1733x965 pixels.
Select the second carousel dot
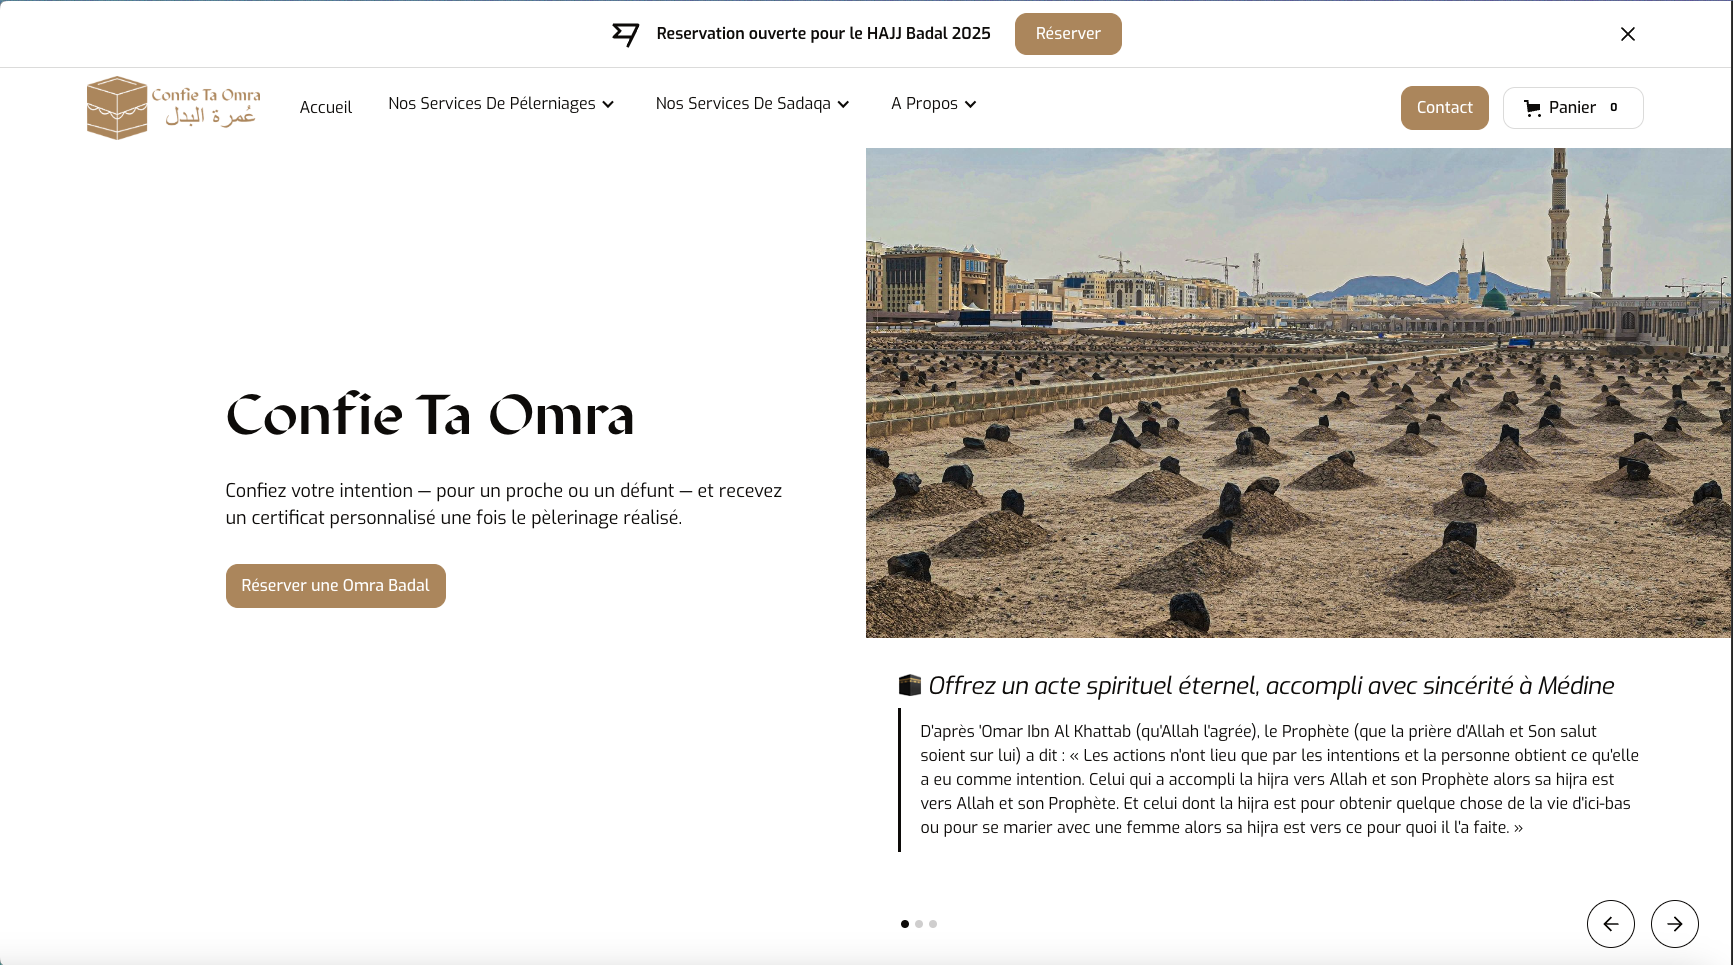click(919, 924)
